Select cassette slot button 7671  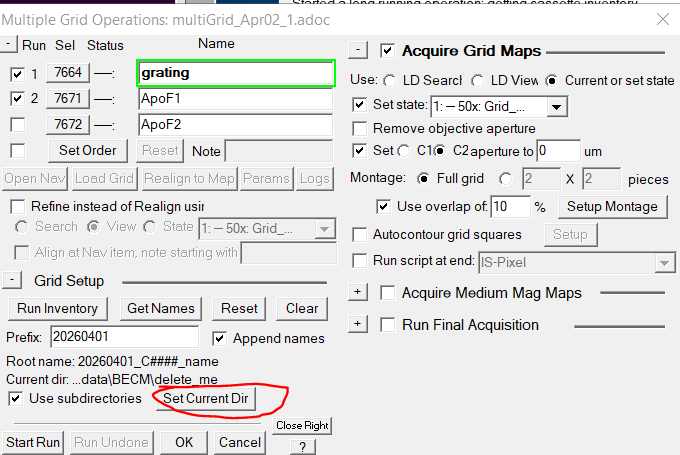tap(68, 98)
